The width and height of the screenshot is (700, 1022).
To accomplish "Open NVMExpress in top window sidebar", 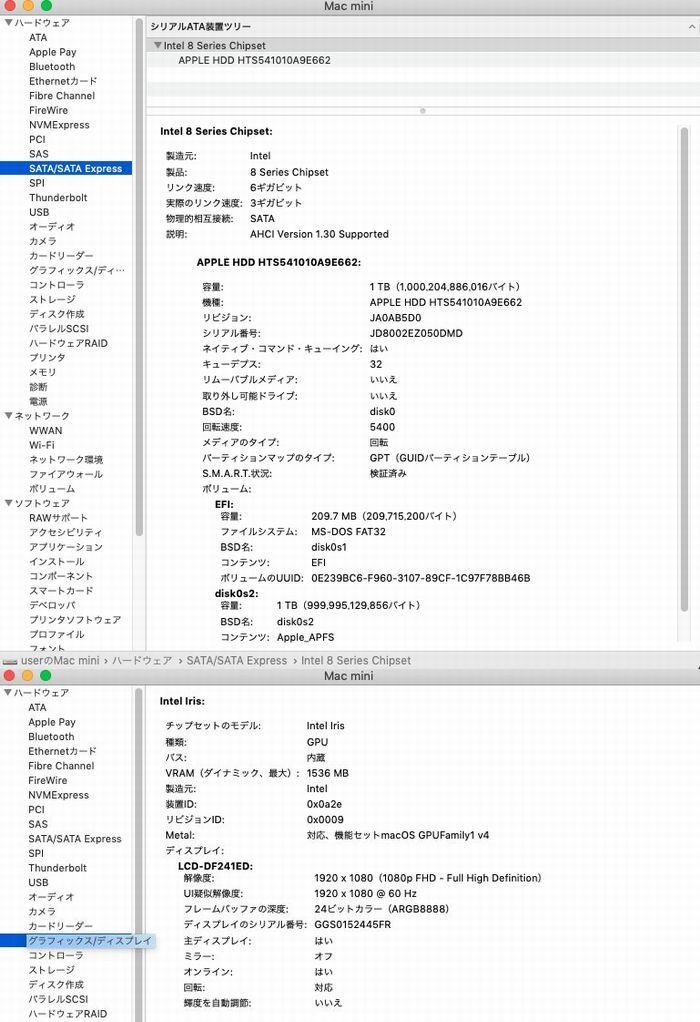I will coord(59,125).
